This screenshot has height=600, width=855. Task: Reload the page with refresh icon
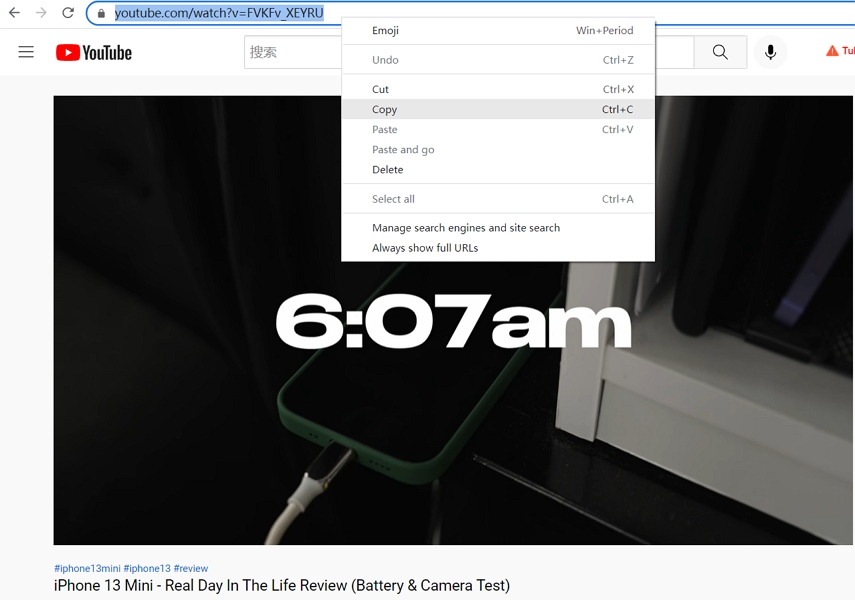(68, 13)
